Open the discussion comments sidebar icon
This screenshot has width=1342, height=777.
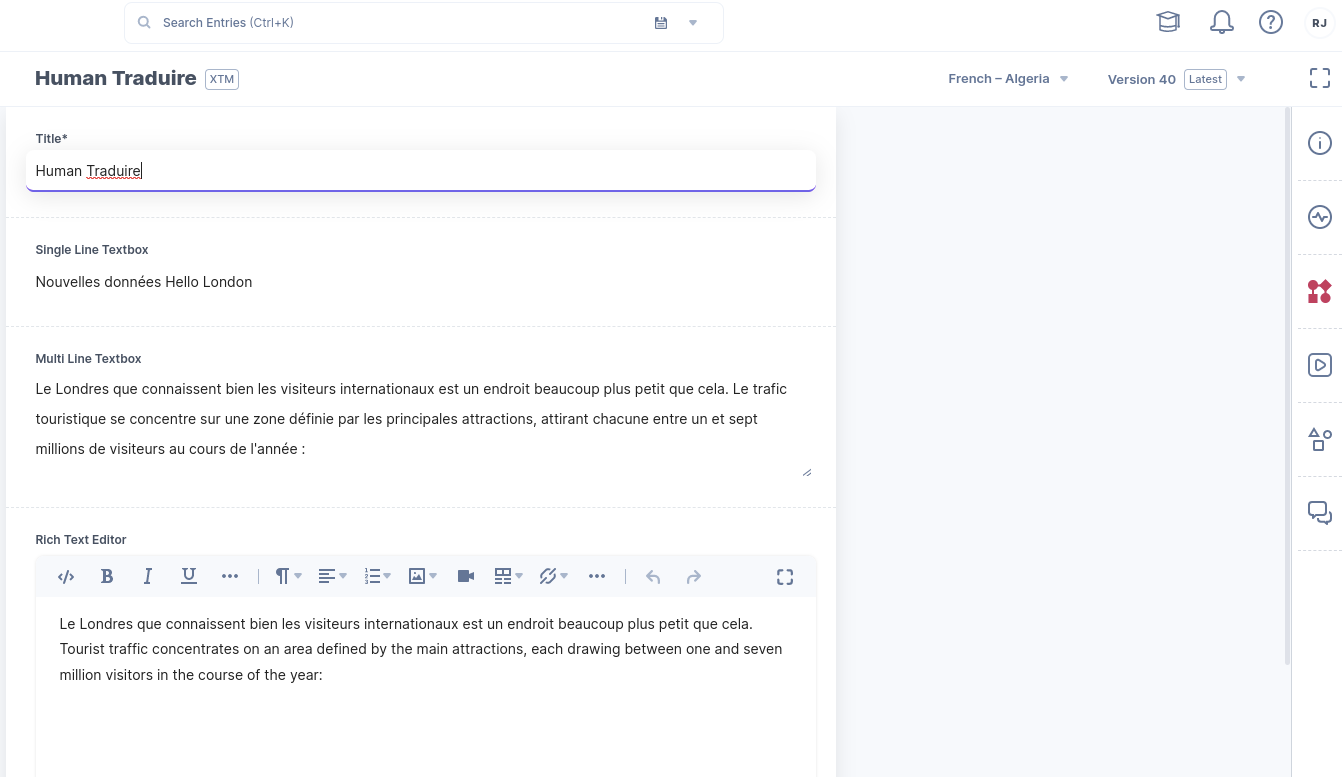1320,513
